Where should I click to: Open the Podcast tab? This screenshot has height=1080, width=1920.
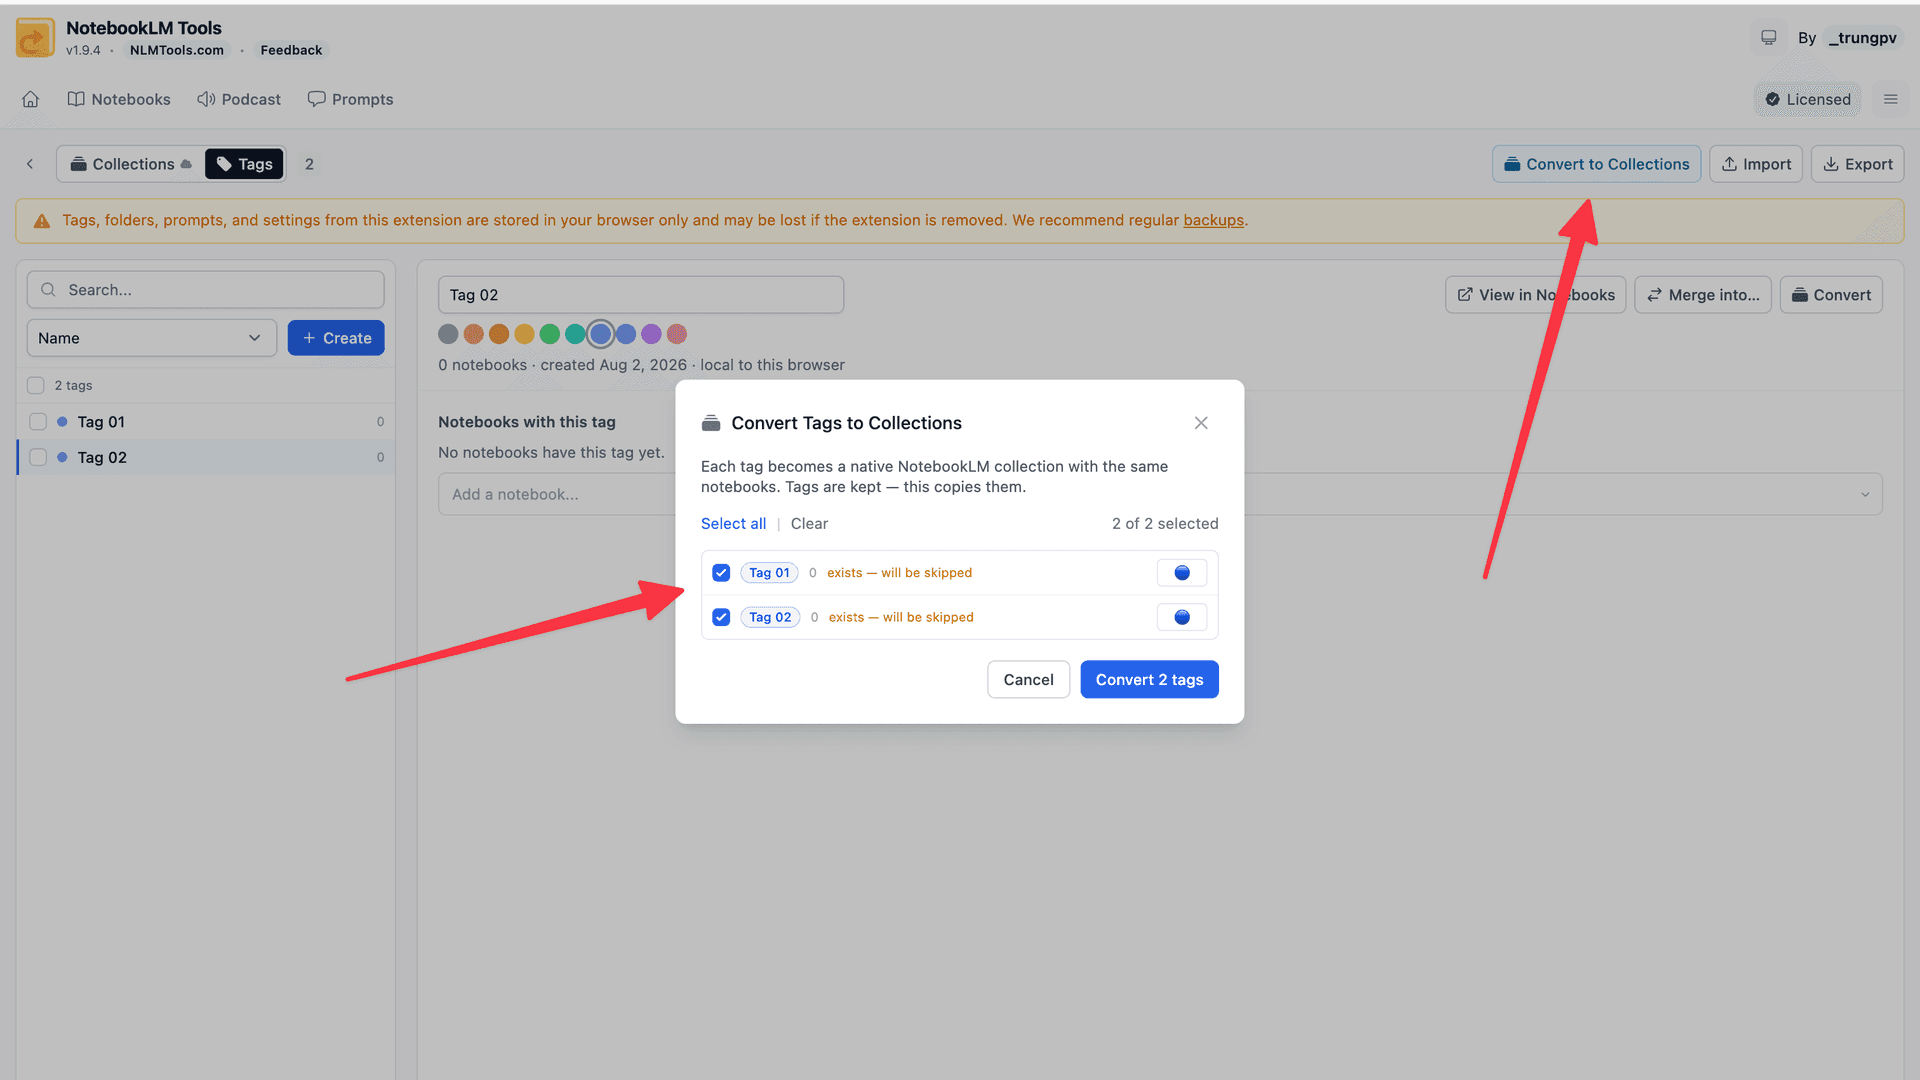click(239, 99)
